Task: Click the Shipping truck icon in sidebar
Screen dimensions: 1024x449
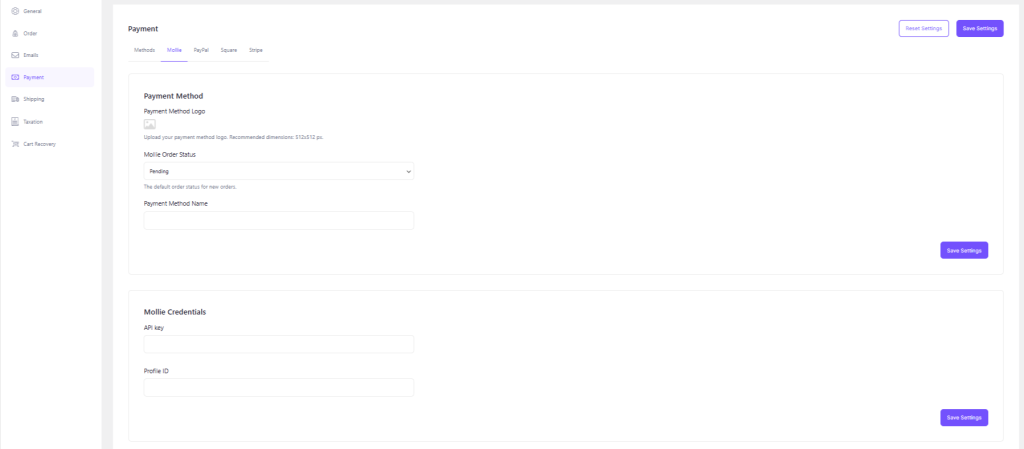Action: click(x=16, y=99)
